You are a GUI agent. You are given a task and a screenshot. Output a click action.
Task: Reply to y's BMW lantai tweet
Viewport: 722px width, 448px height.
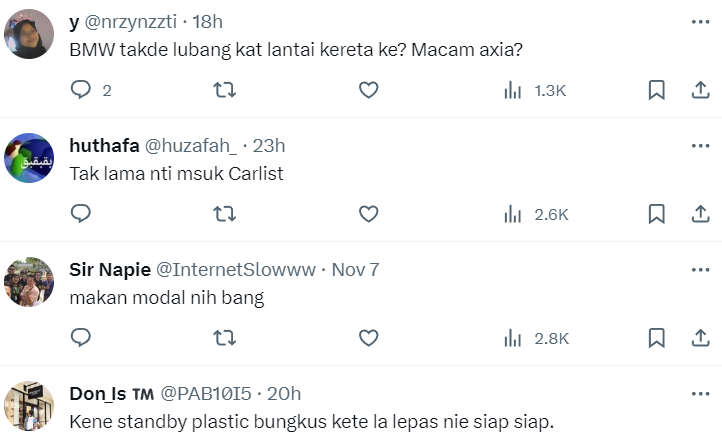(x=82, y=90)
